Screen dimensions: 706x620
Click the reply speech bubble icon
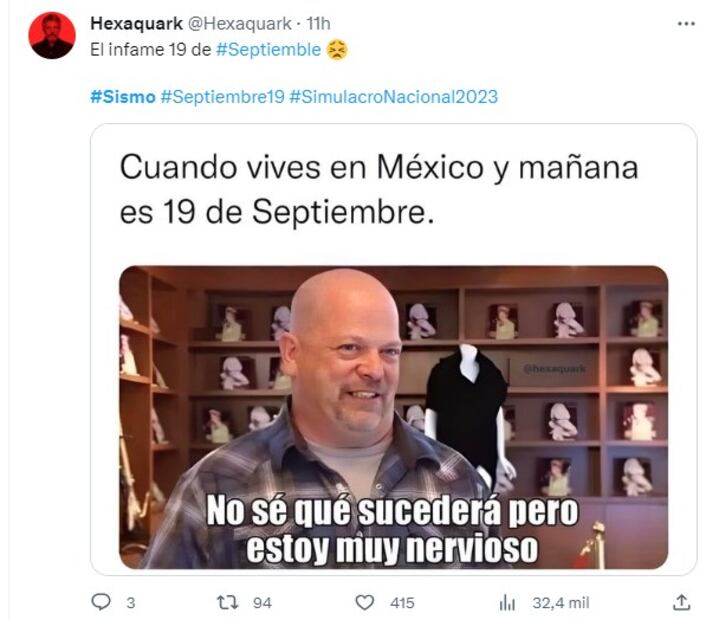tap(101, 602)
